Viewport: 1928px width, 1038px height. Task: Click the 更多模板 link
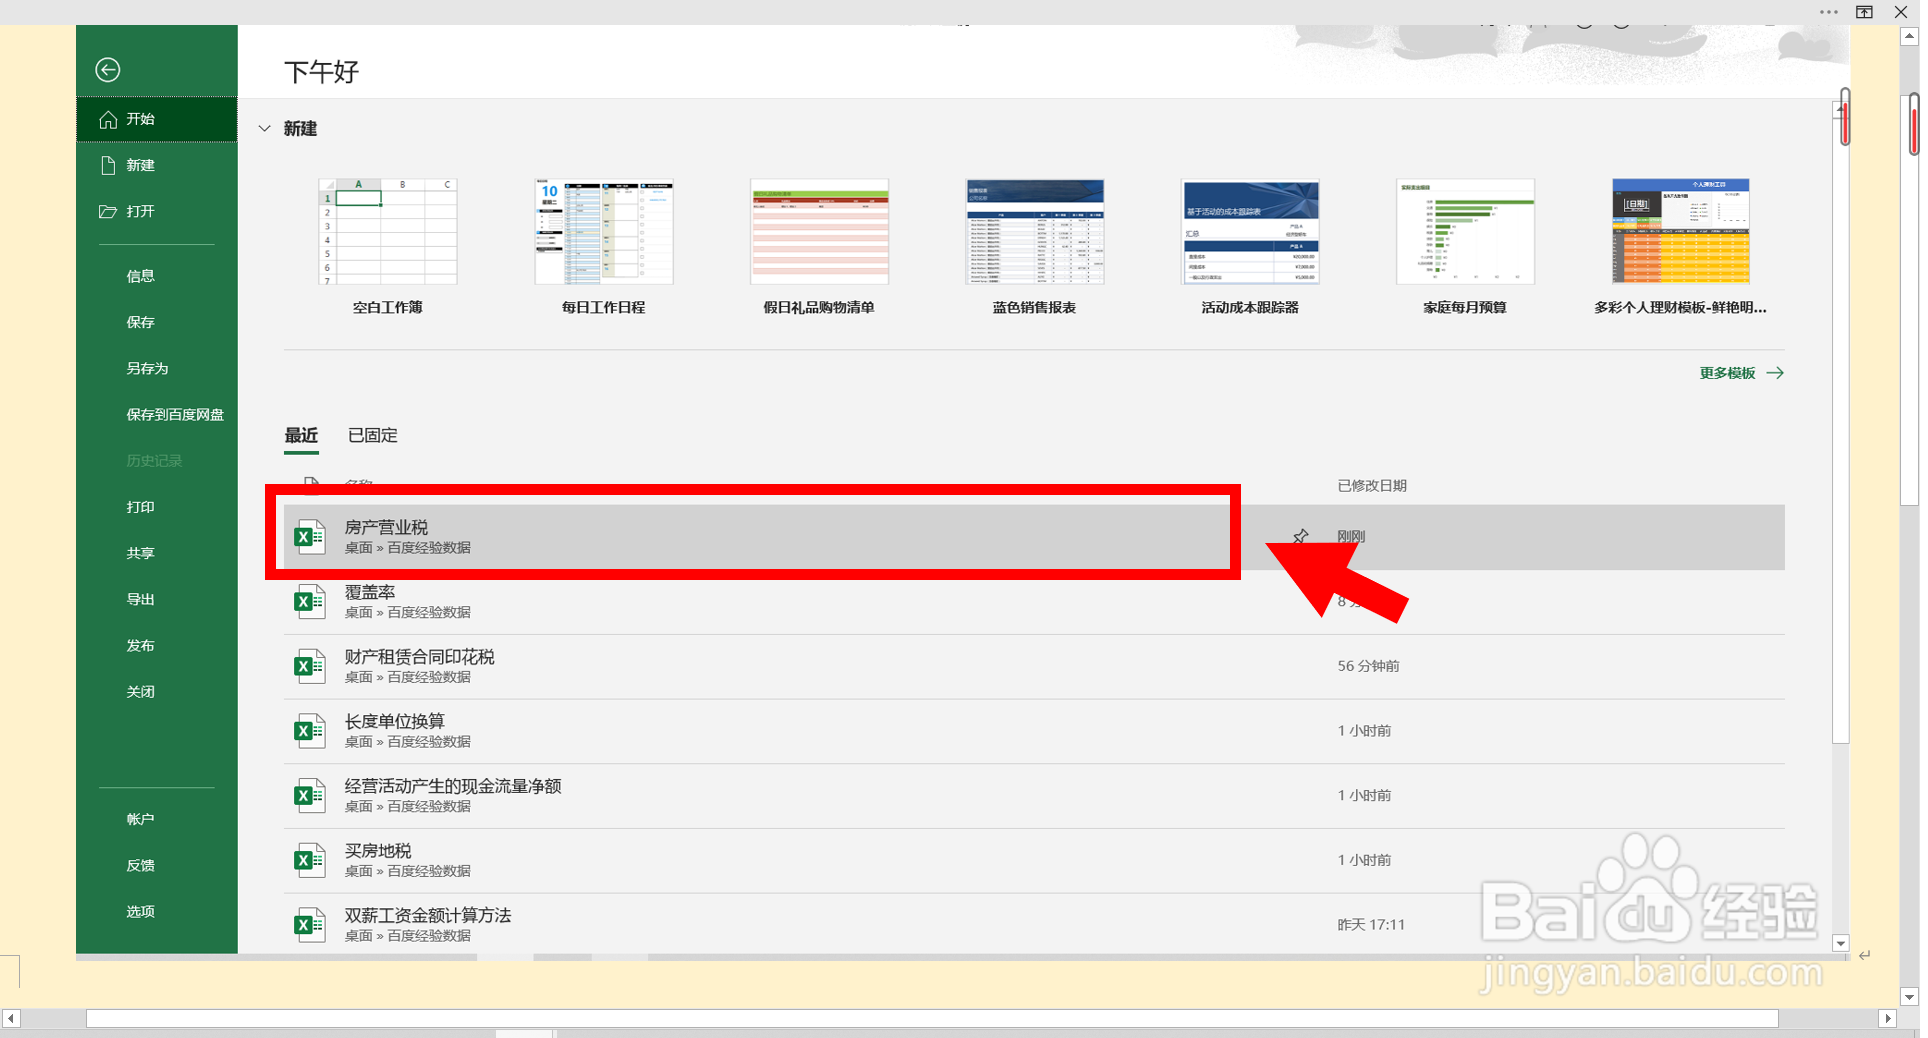[x=1728, y=372]
